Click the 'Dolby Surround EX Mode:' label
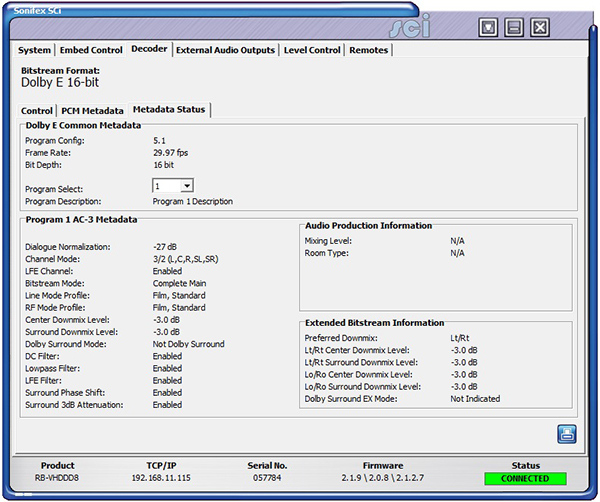600x502 pixels. [x=351, y=399]
